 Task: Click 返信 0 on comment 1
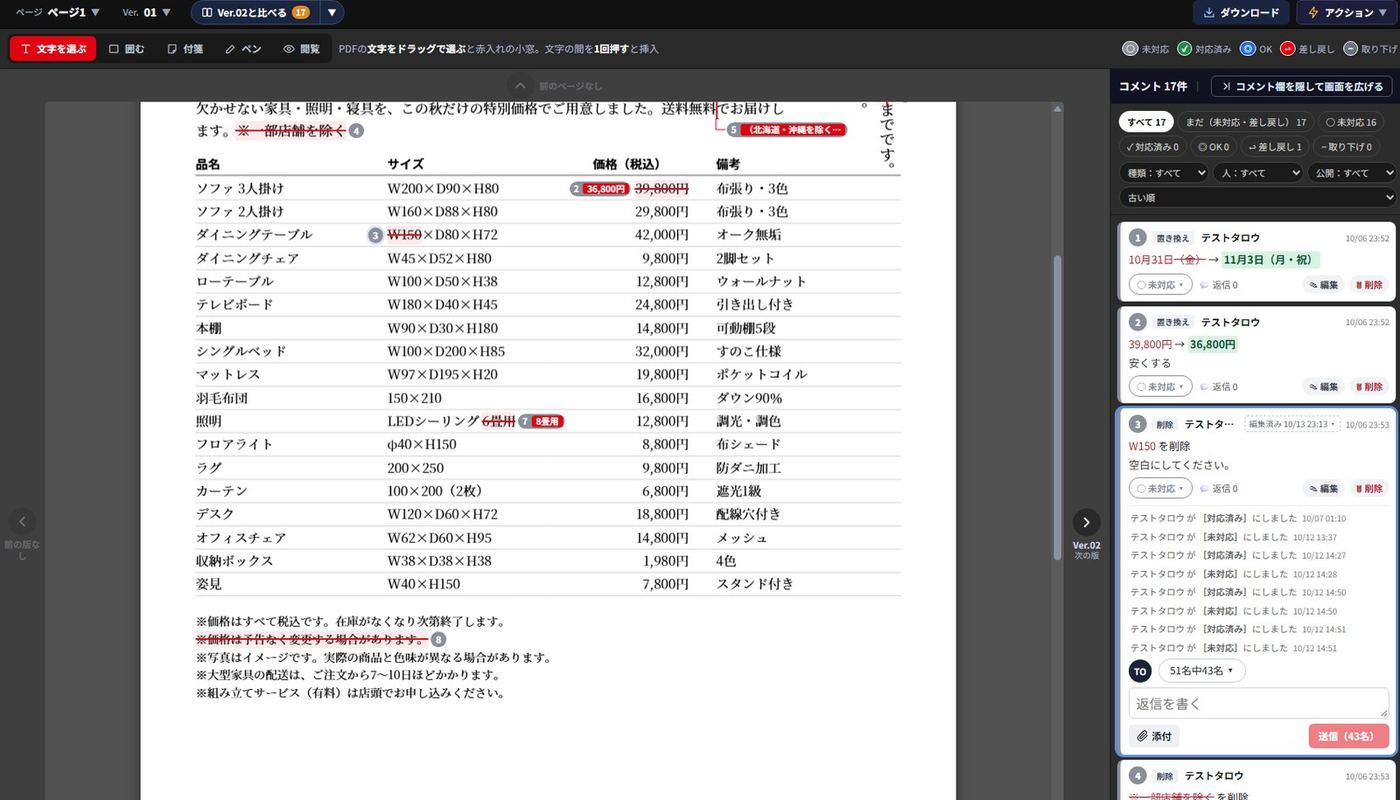[x=1219, y=285]
